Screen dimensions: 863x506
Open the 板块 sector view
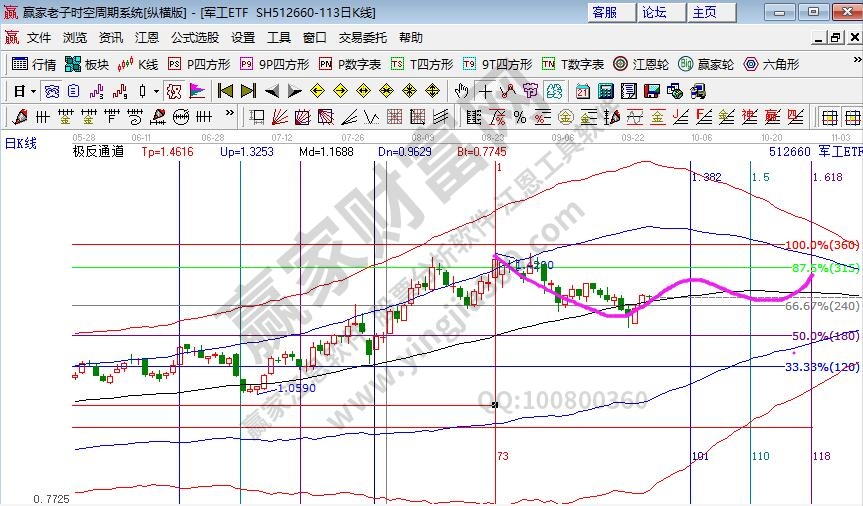[x=87, y=64]
